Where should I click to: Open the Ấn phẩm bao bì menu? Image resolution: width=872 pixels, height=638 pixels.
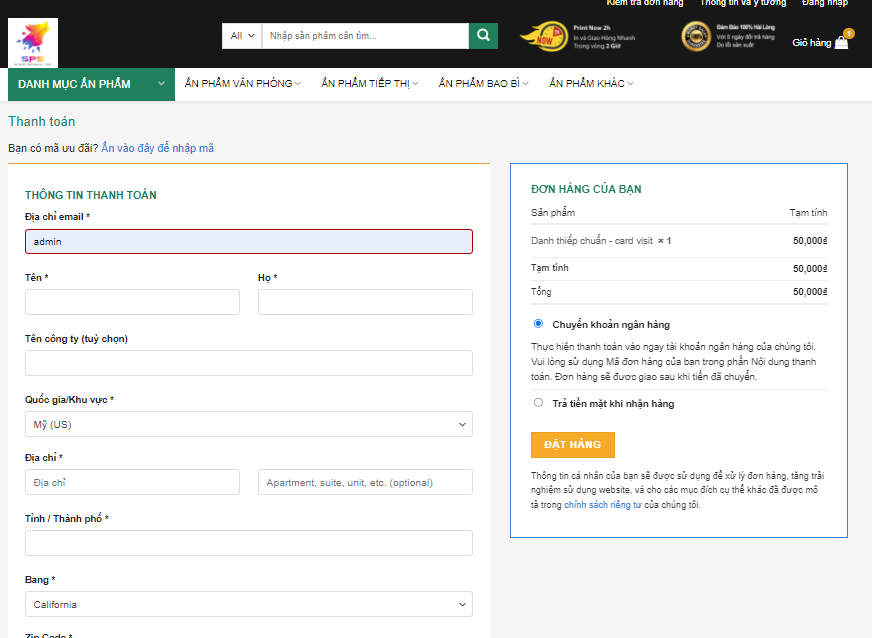483,84
